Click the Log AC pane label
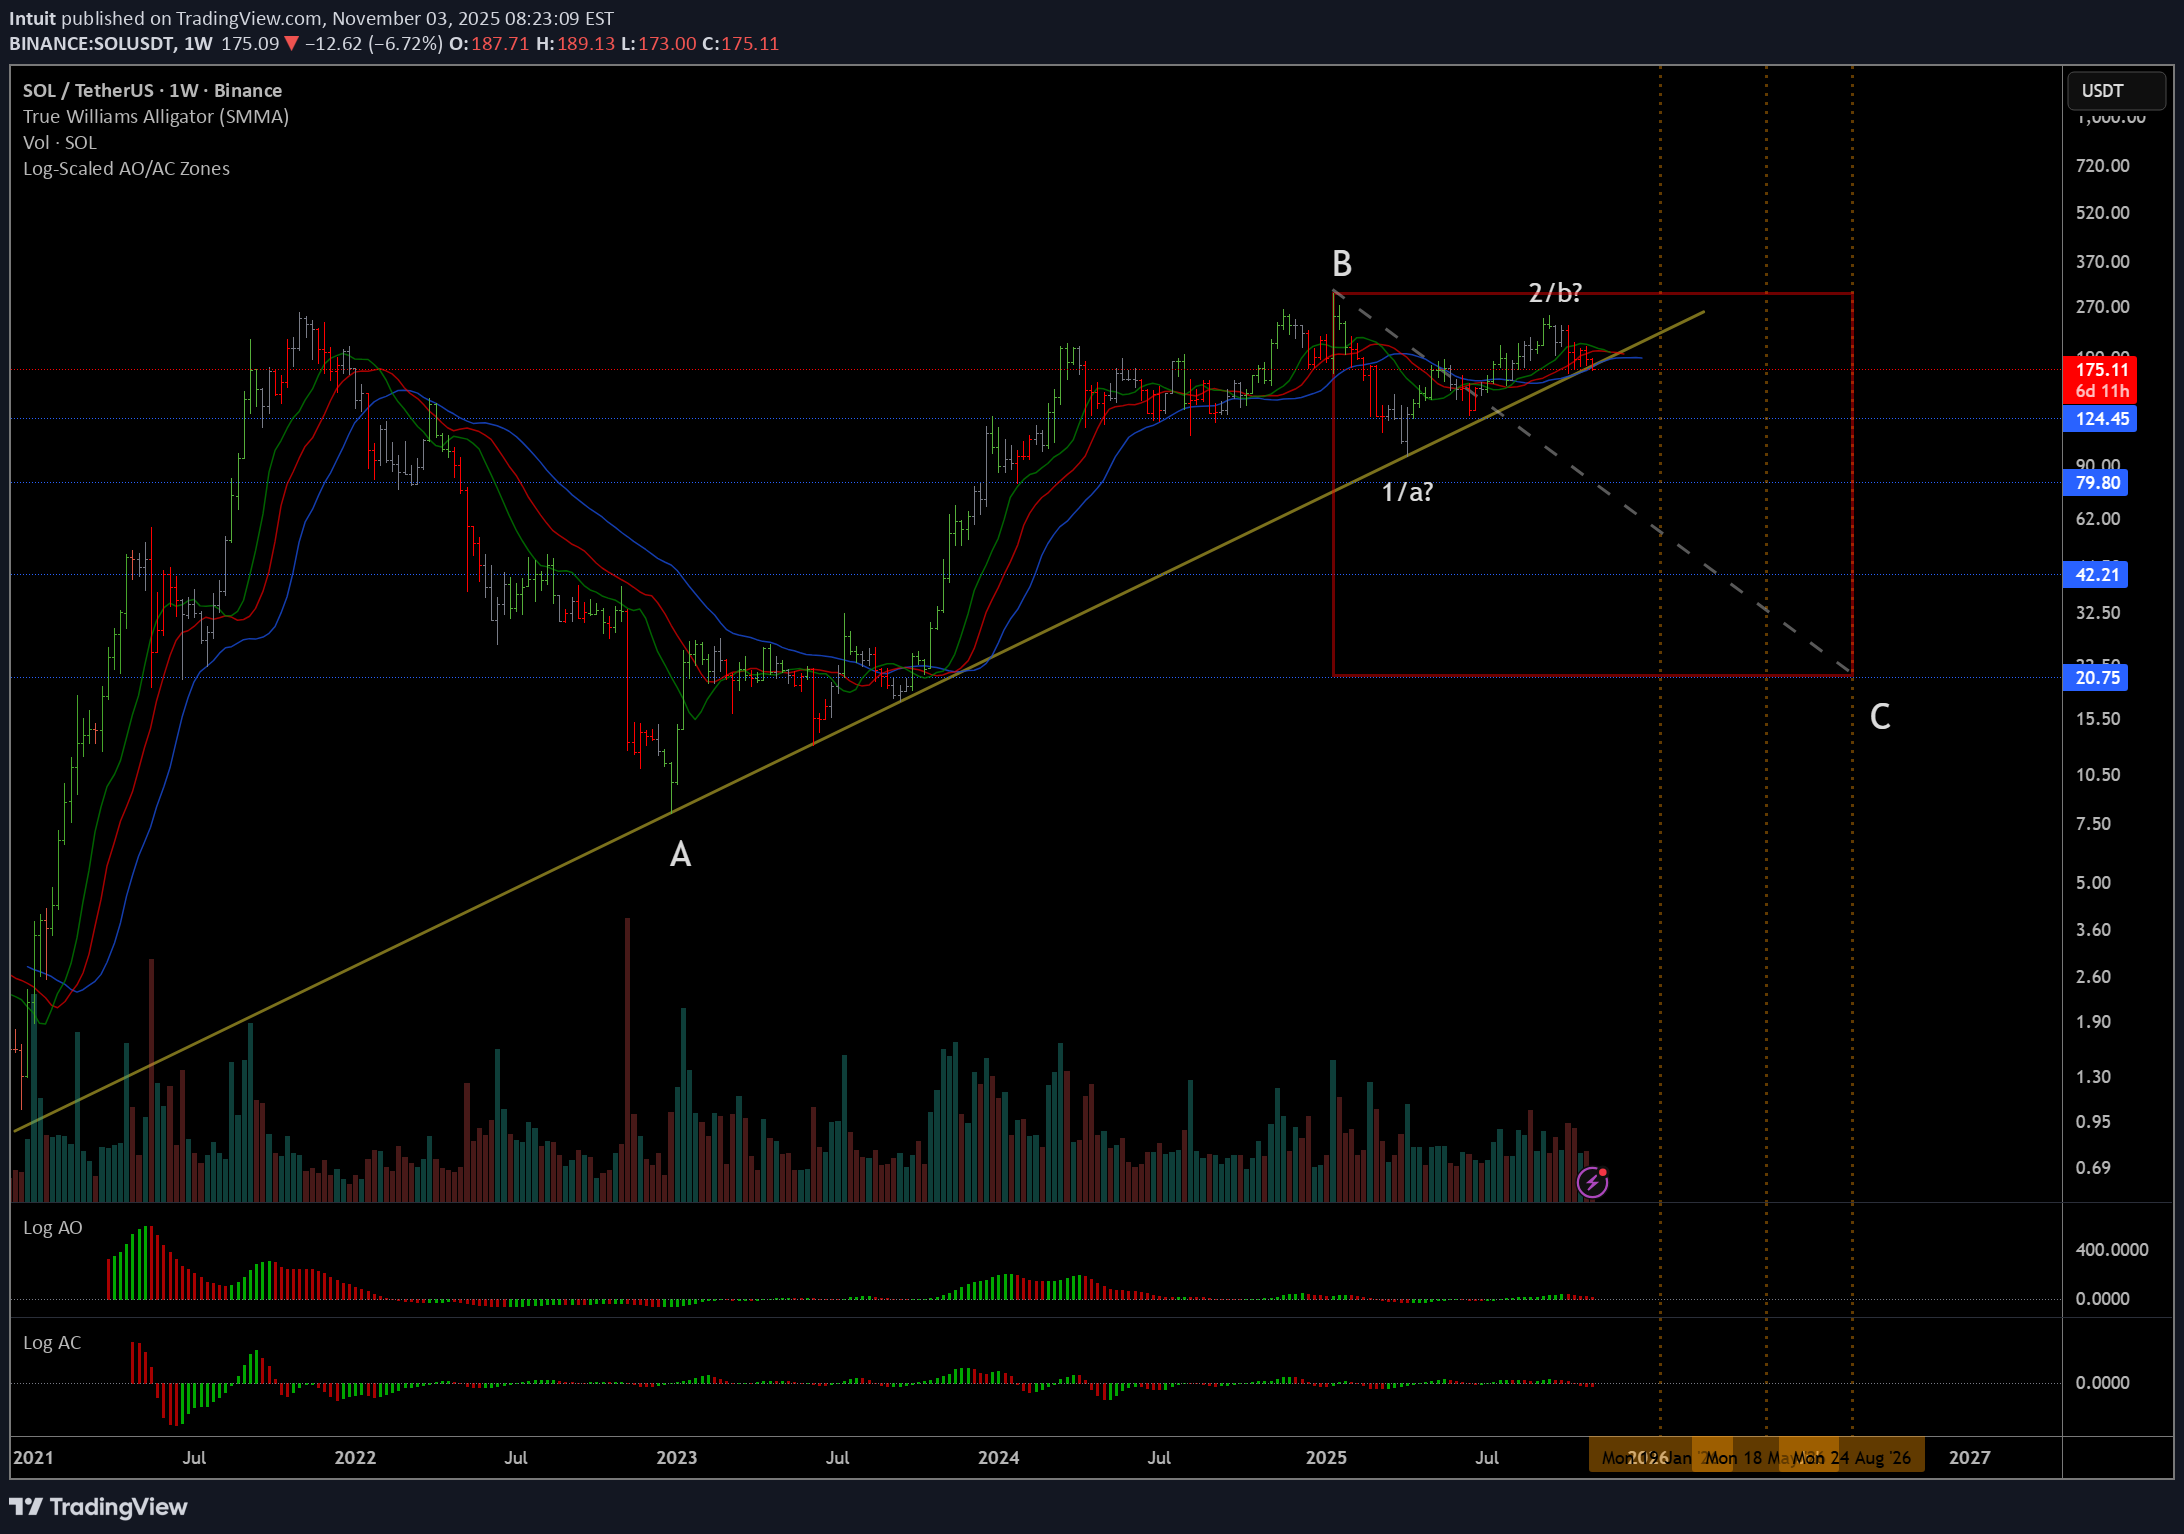Image resolution: width=2184 pixels, height=1534 pixels. 52,1343
